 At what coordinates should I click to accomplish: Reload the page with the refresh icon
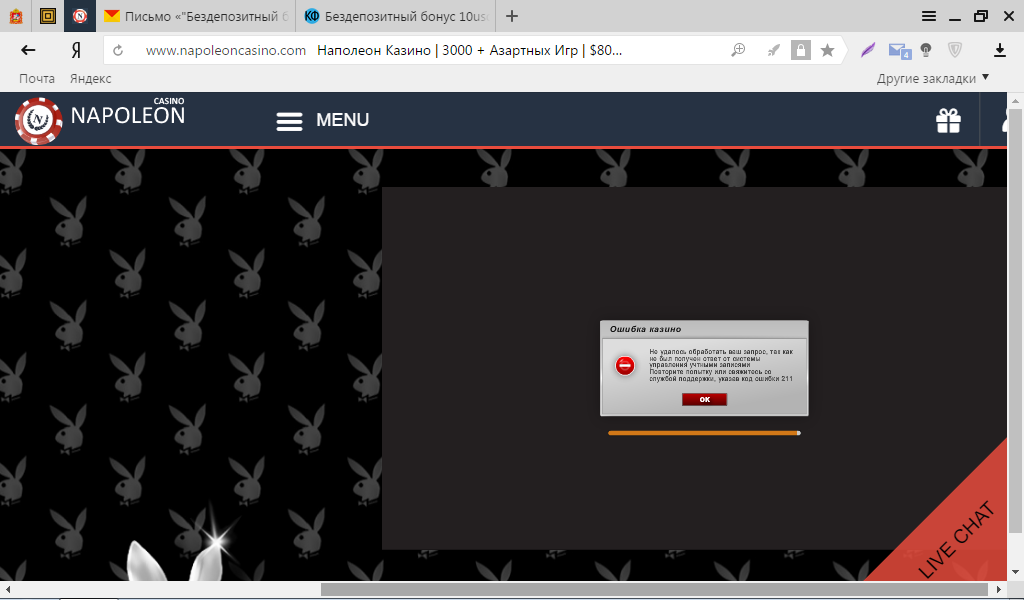pos(118,50)
